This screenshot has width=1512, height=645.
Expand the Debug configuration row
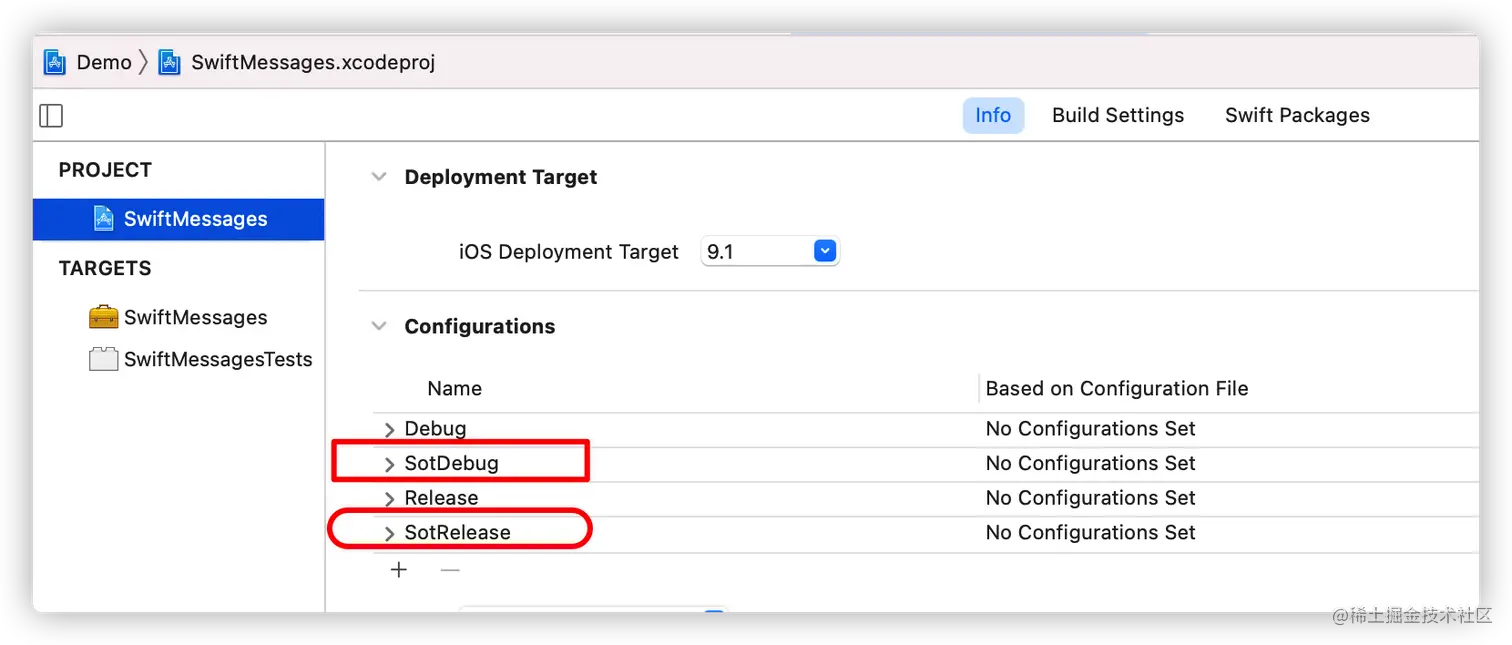390,429
